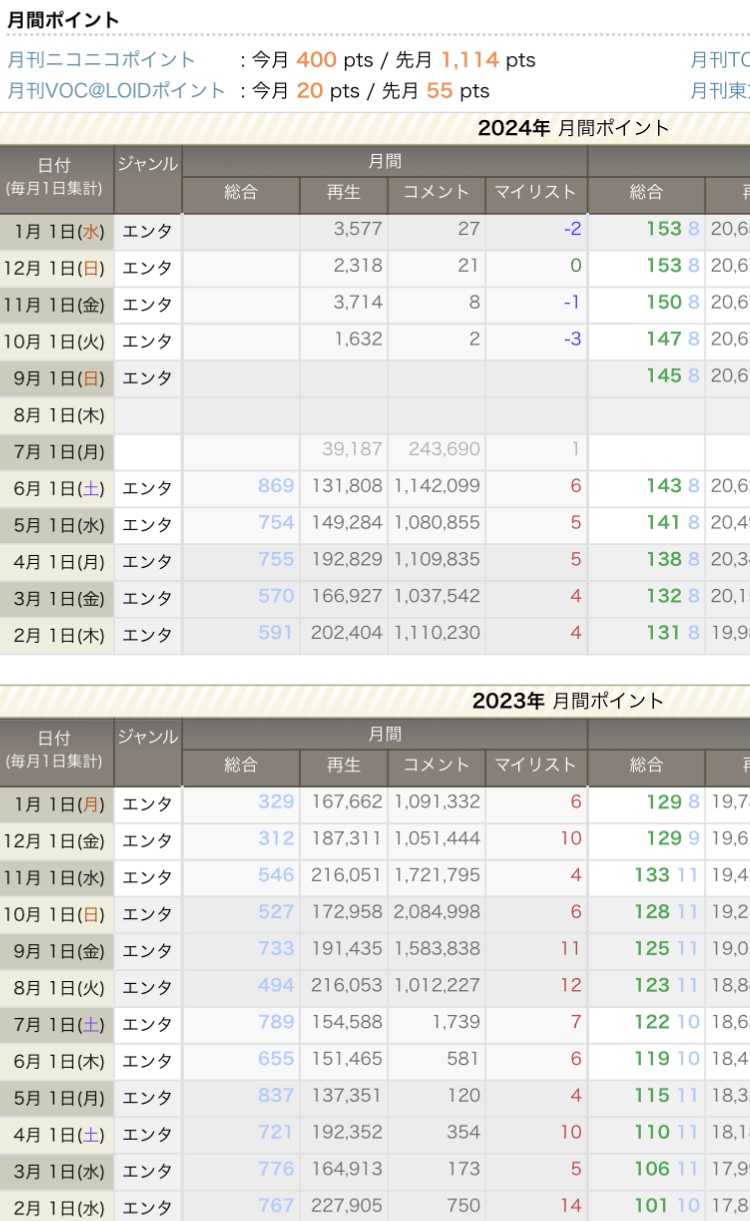This screenshot has height=1221, width=750.
Task: Select the マイリスト column header in 2023 table
Action: (x=535, y=766)
